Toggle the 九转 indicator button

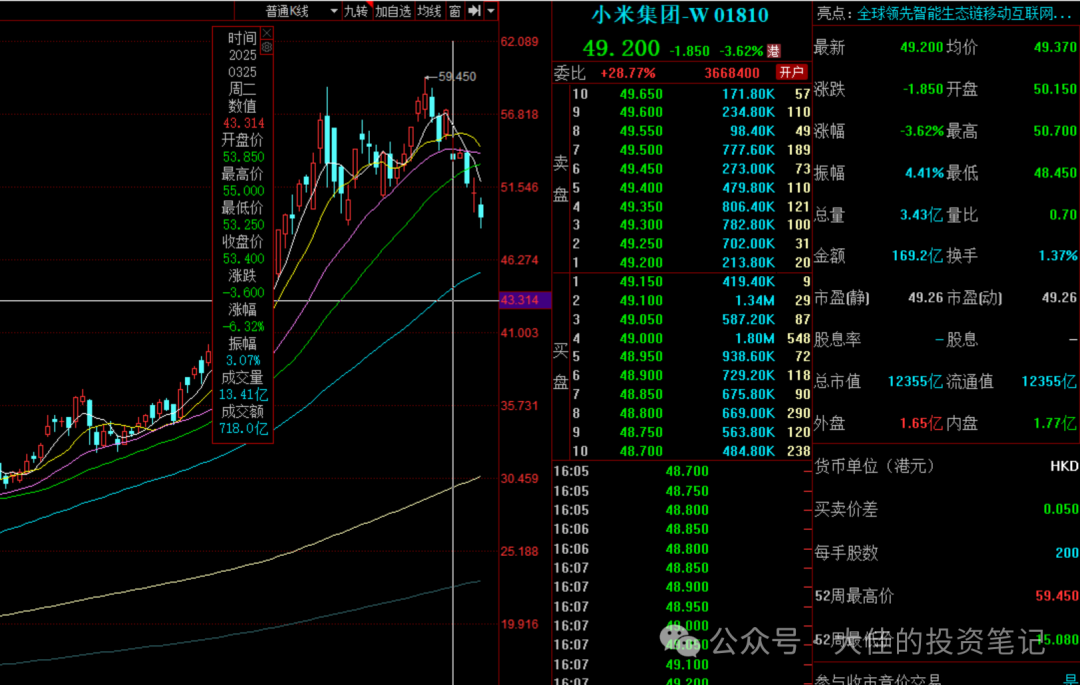click(x=356, y=11)
